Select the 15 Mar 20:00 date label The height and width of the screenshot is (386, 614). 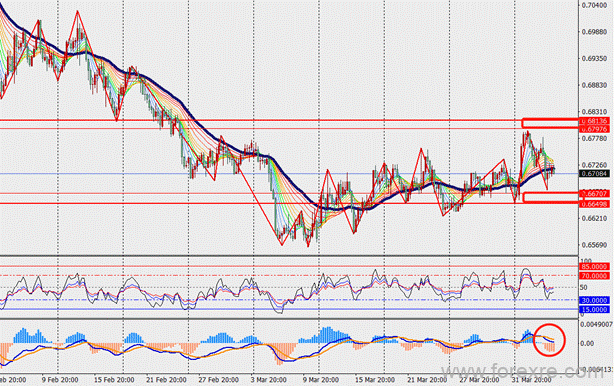[375, 380]
